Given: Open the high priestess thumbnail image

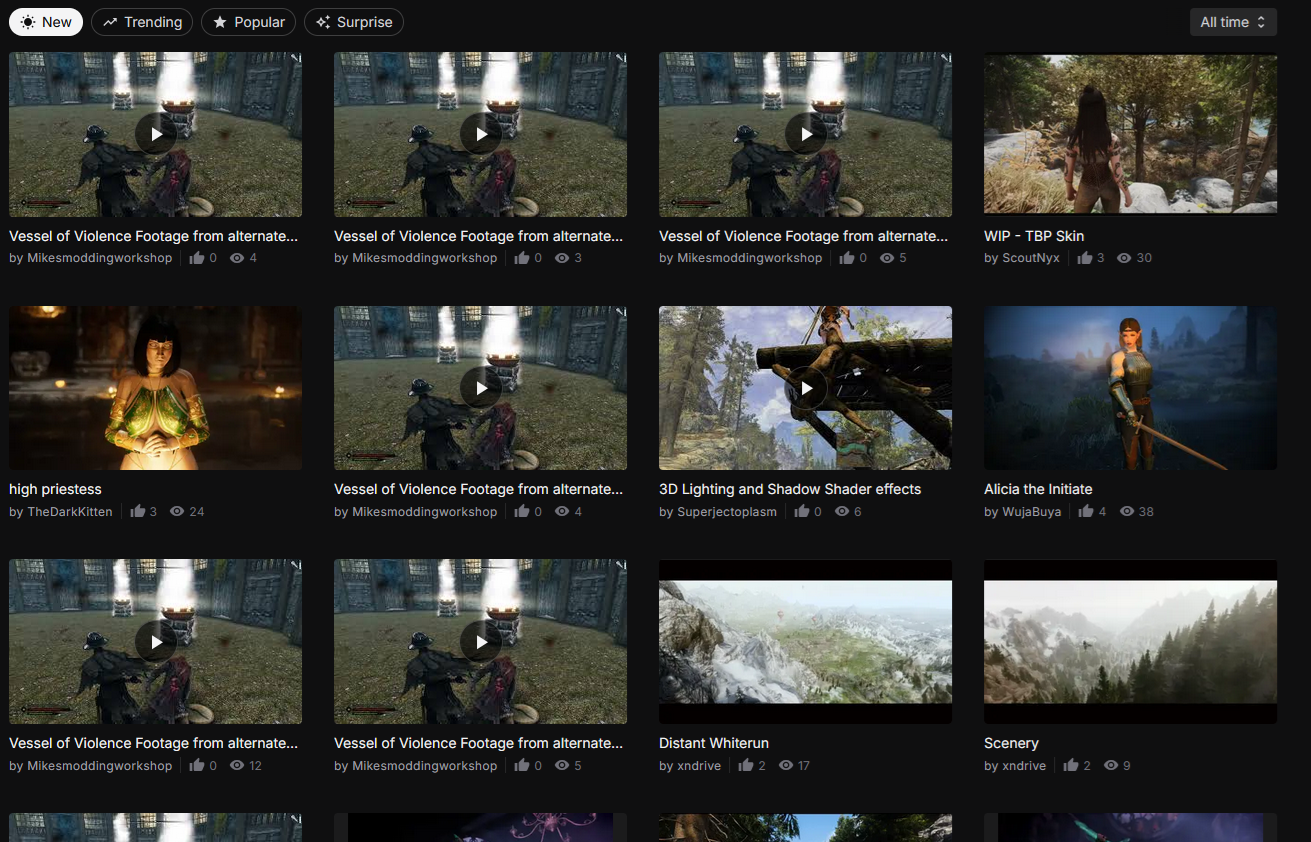Looking at the screenshot, I should click(x=155, y=388).
